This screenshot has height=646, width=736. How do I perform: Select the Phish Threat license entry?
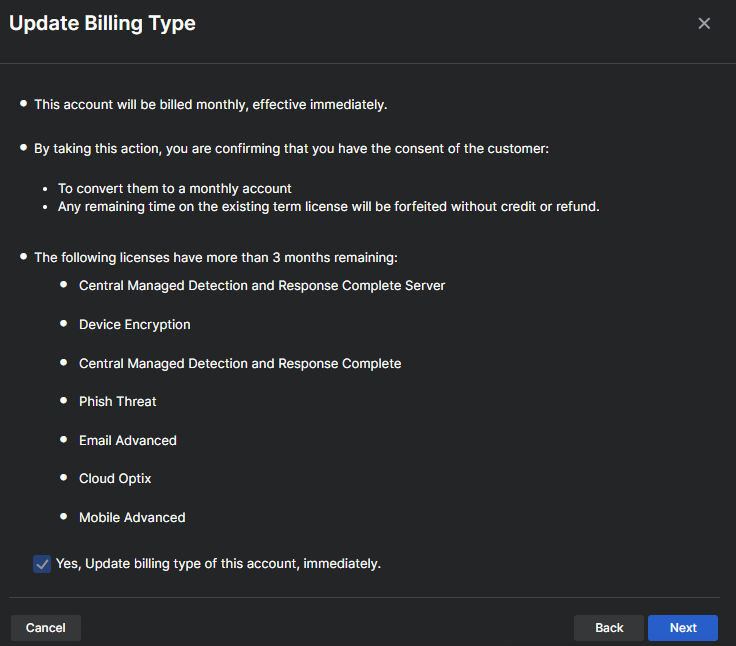(x=118, y=402)
